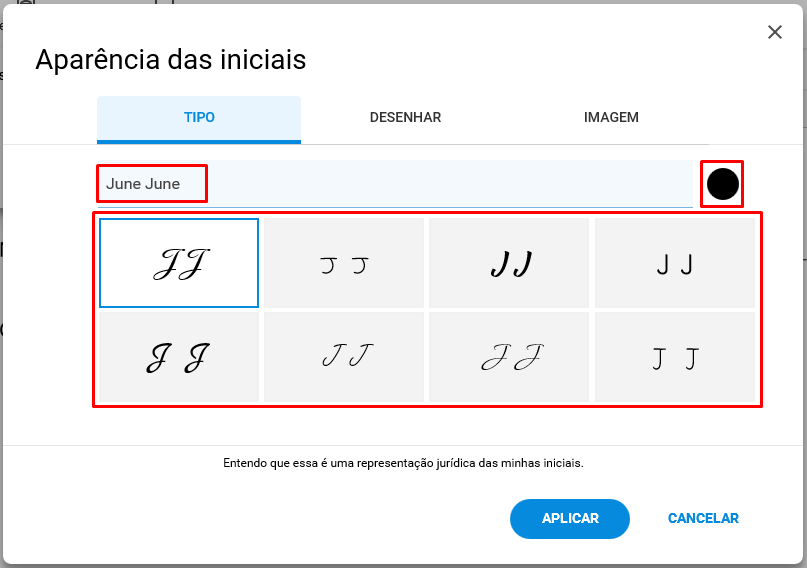Click the legal representation disclaimer text
The width and height of the screenshot is (807, 568).
(404, 463)
